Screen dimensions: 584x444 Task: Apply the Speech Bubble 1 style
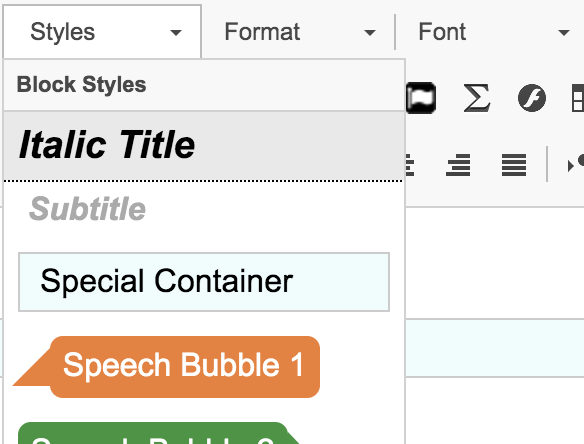point(166,367)
